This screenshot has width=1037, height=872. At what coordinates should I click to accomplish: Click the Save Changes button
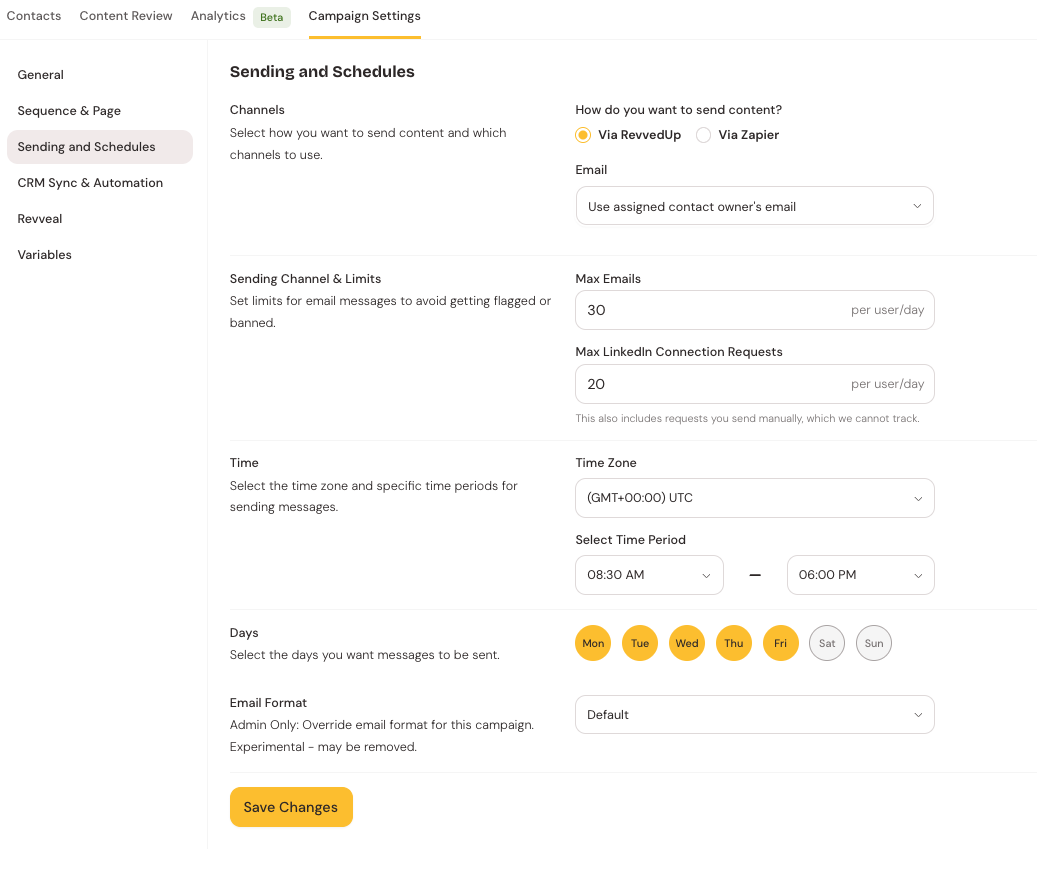pos(291,807)
